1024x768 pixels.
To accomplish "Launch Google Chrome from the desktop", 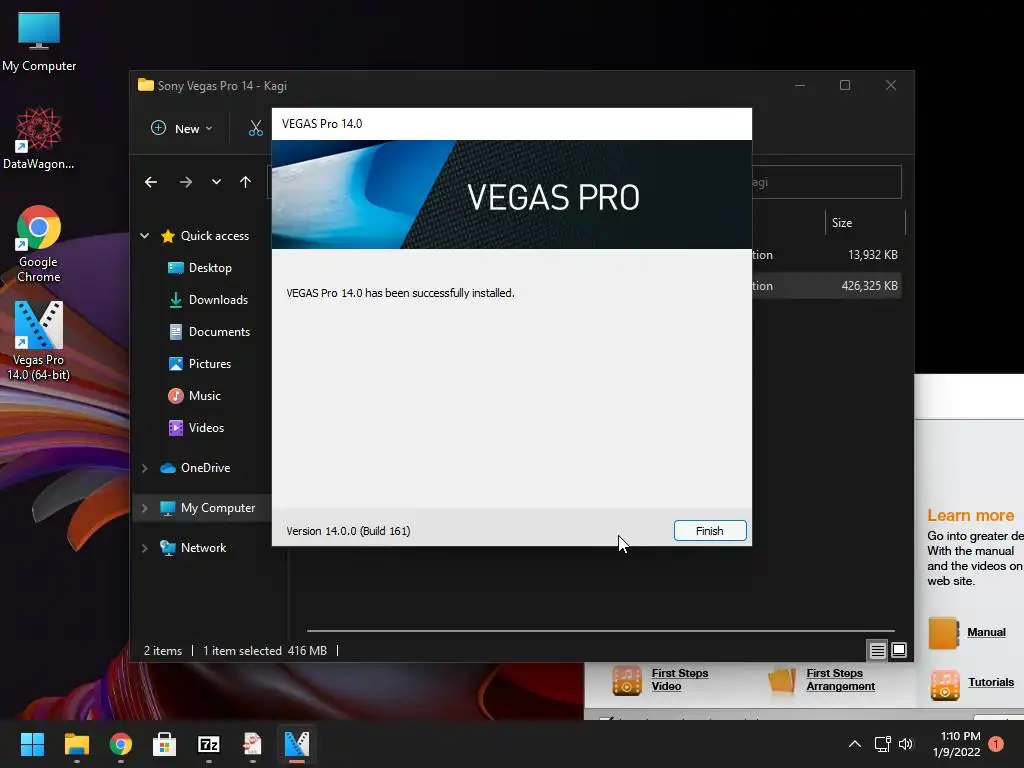I will (x=39, y=244).
